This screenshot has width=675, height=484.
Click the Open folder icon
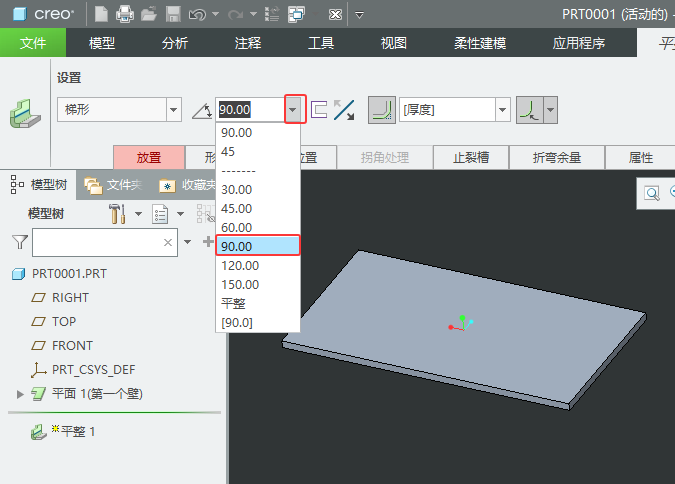point(149,14)
